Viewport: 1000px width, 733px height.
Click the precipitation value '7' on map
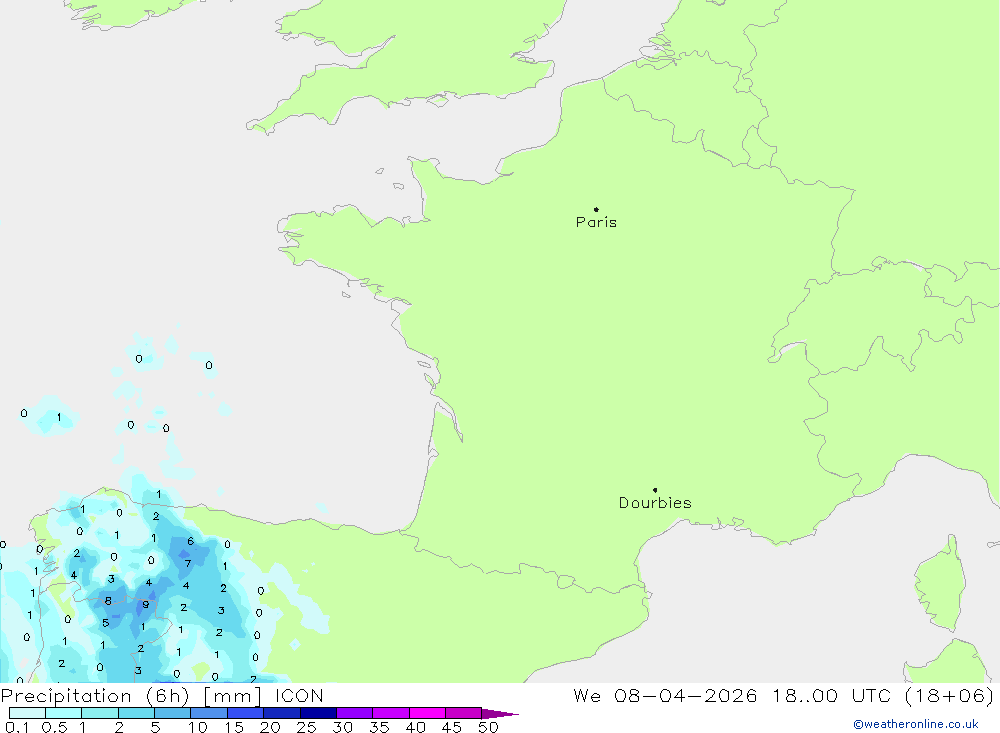coord(188,563)
